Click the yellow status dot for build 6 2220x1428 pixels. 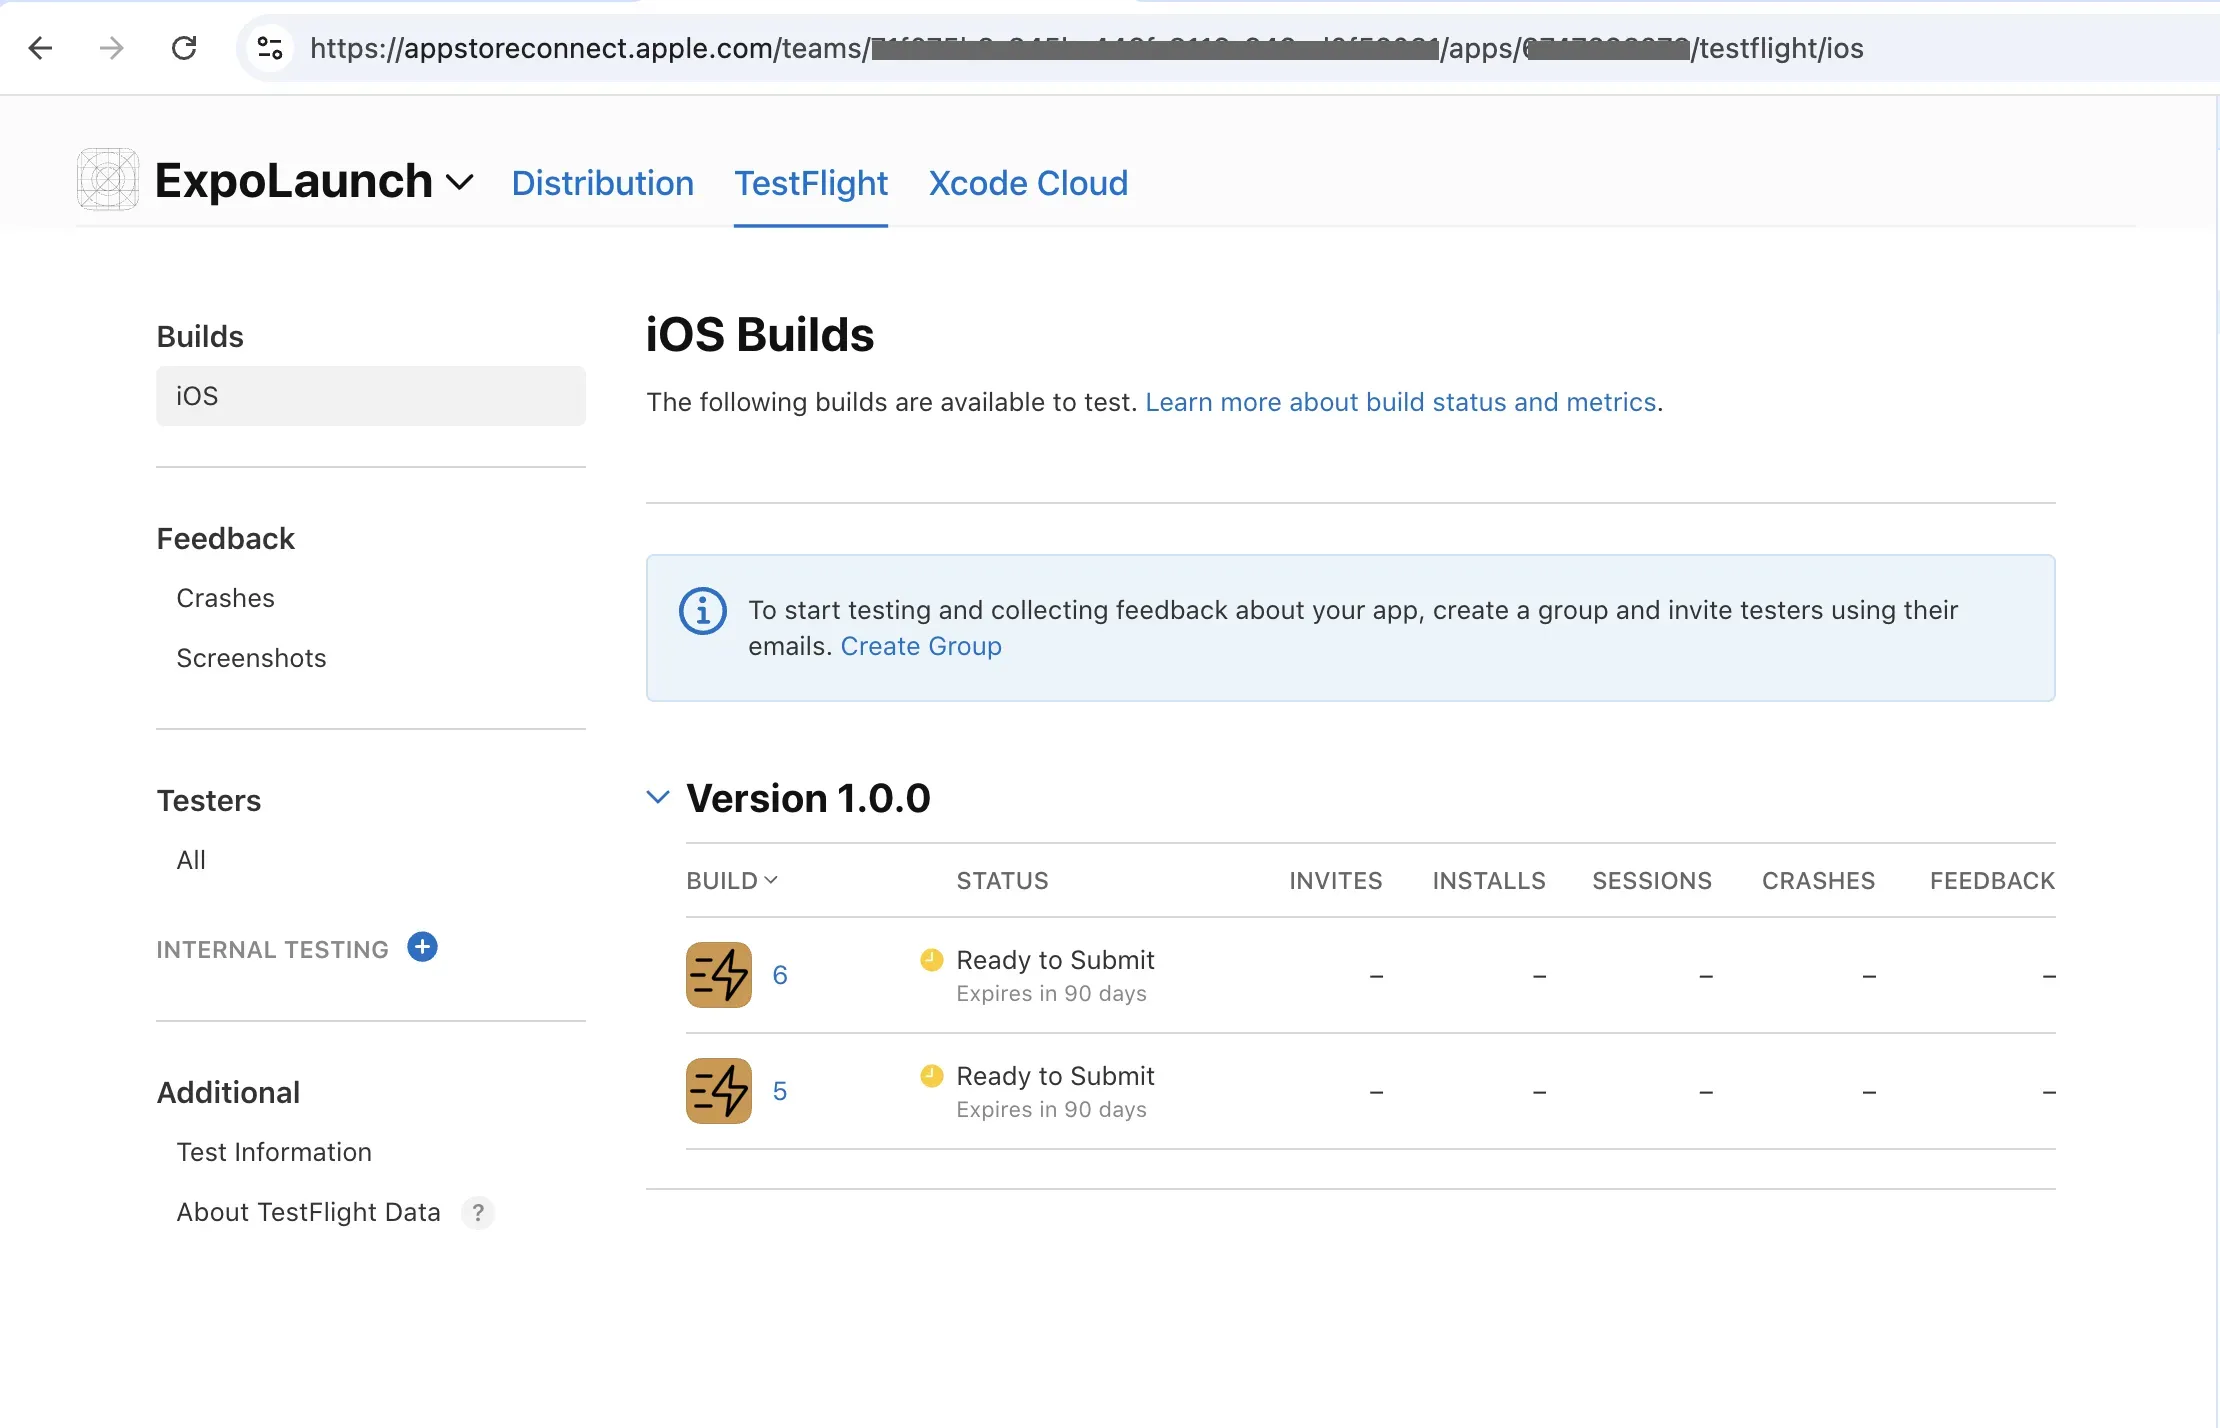point(931,960)
